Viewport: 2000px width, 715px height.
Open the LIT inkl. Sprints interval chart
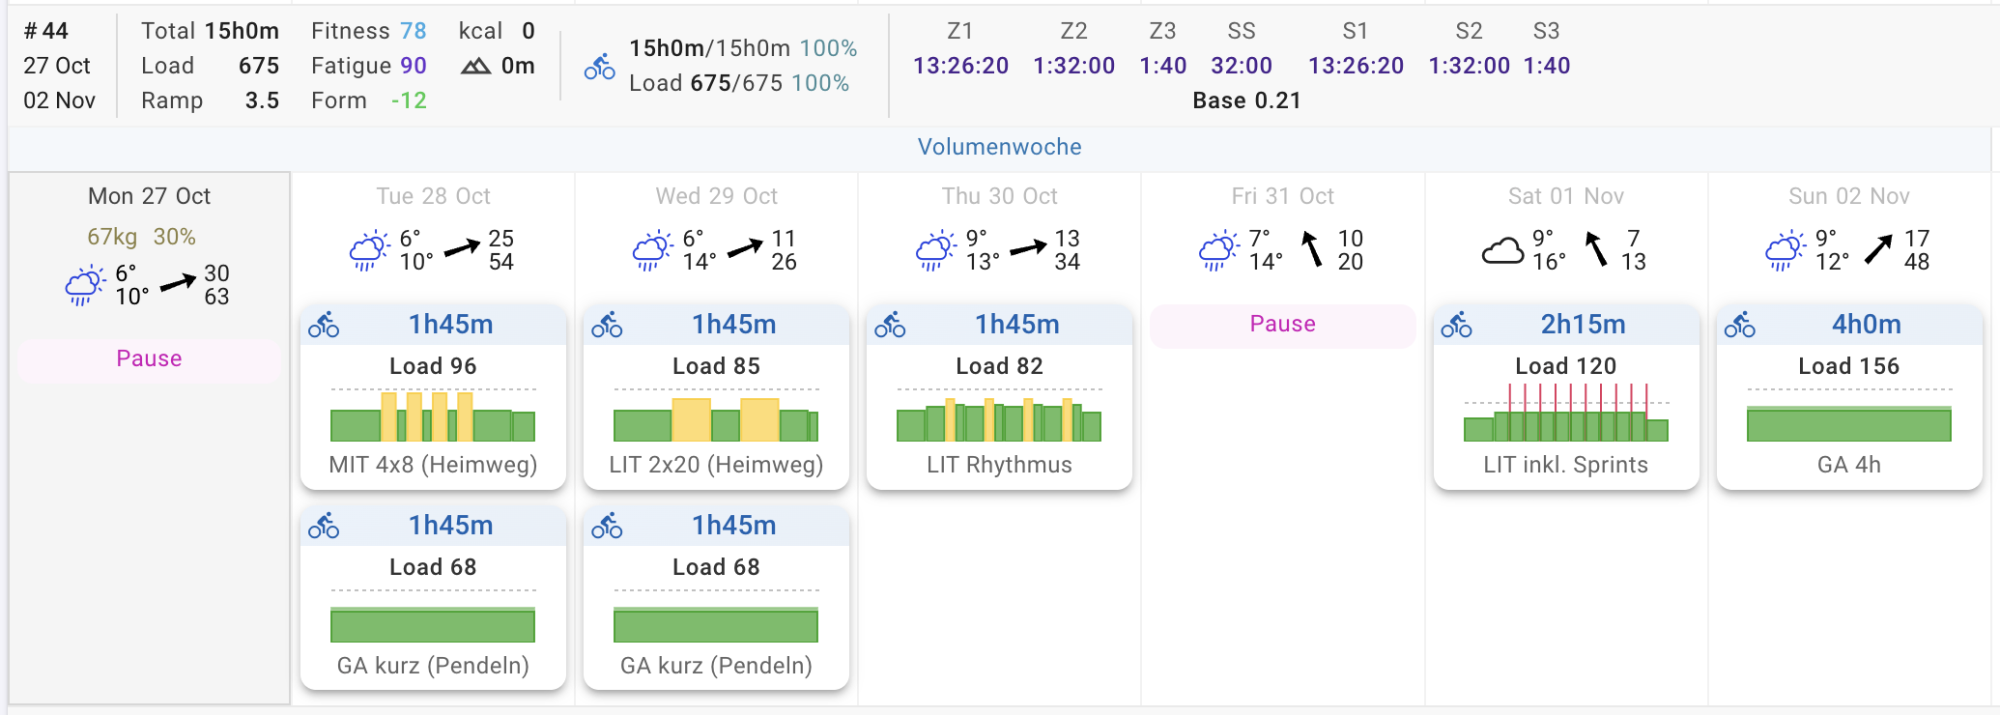tap(1565, 416)
